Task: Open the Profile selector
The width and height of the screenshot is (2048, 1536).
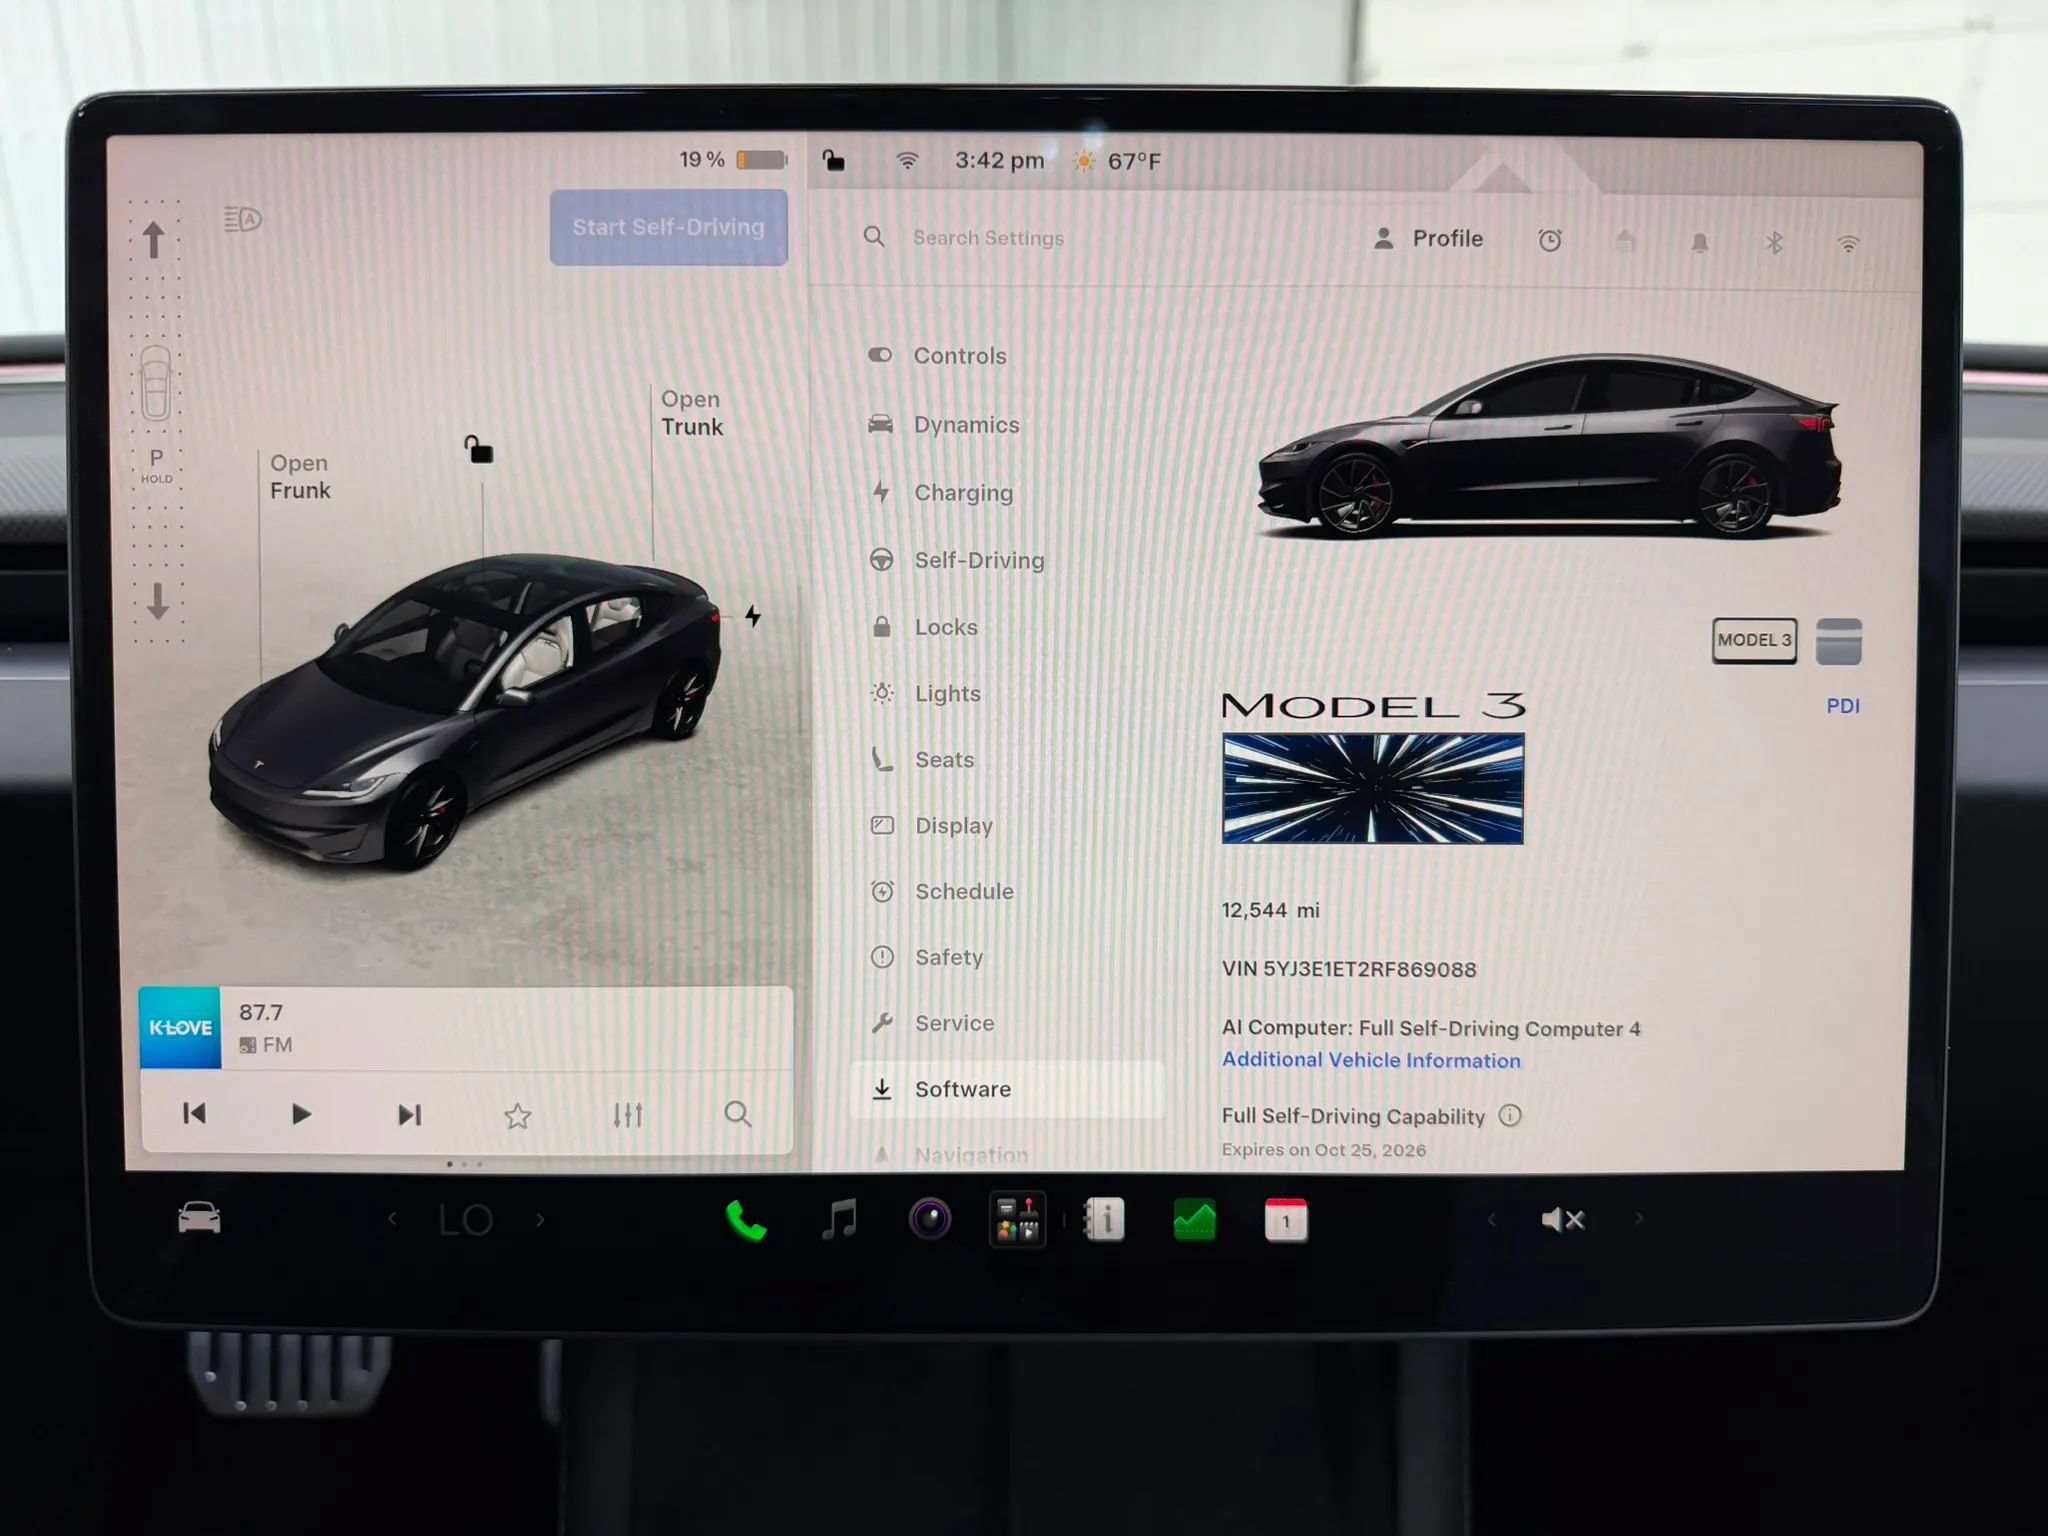Action: [1428, 239]
